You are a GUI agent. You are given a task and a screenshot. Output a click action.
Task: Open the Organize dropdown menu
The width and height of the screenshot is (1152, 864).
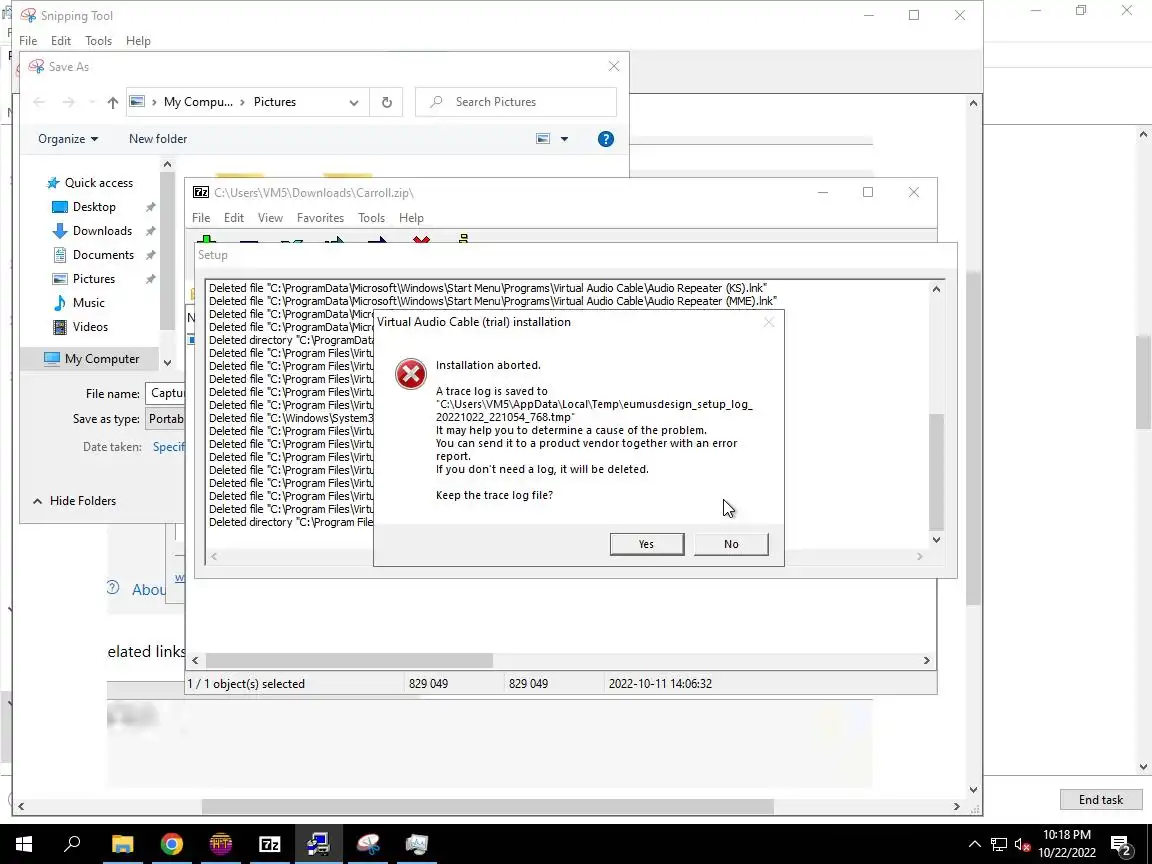(68, 139)
